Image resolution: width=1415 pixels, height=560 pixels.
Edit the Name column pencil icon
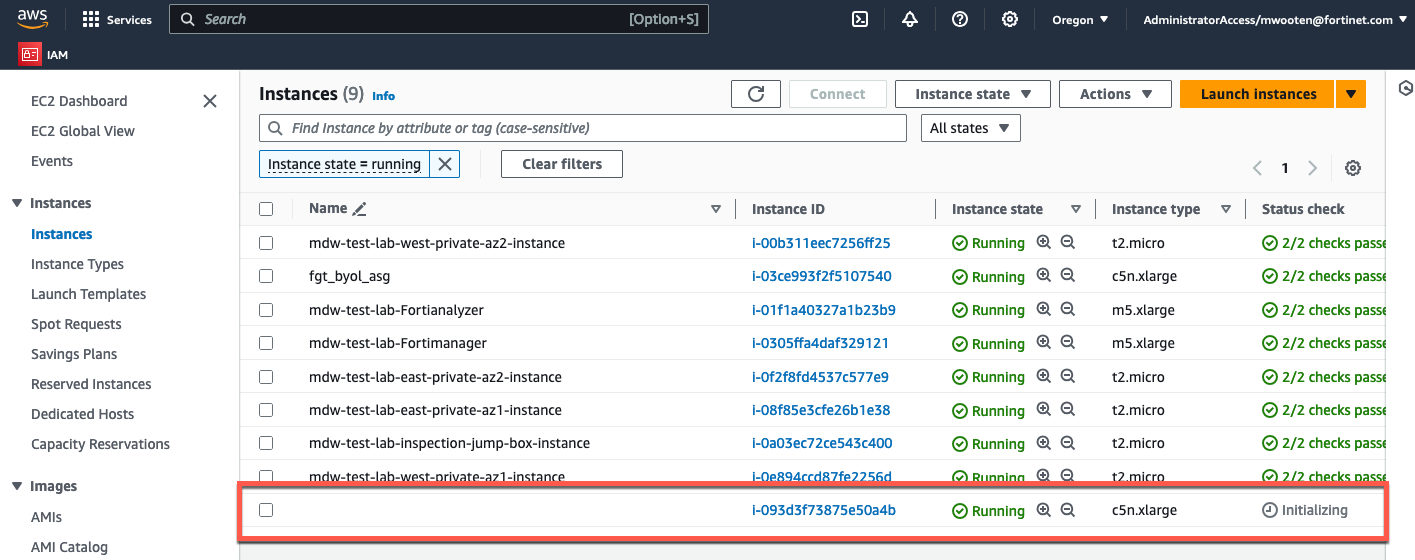point(360,209)
